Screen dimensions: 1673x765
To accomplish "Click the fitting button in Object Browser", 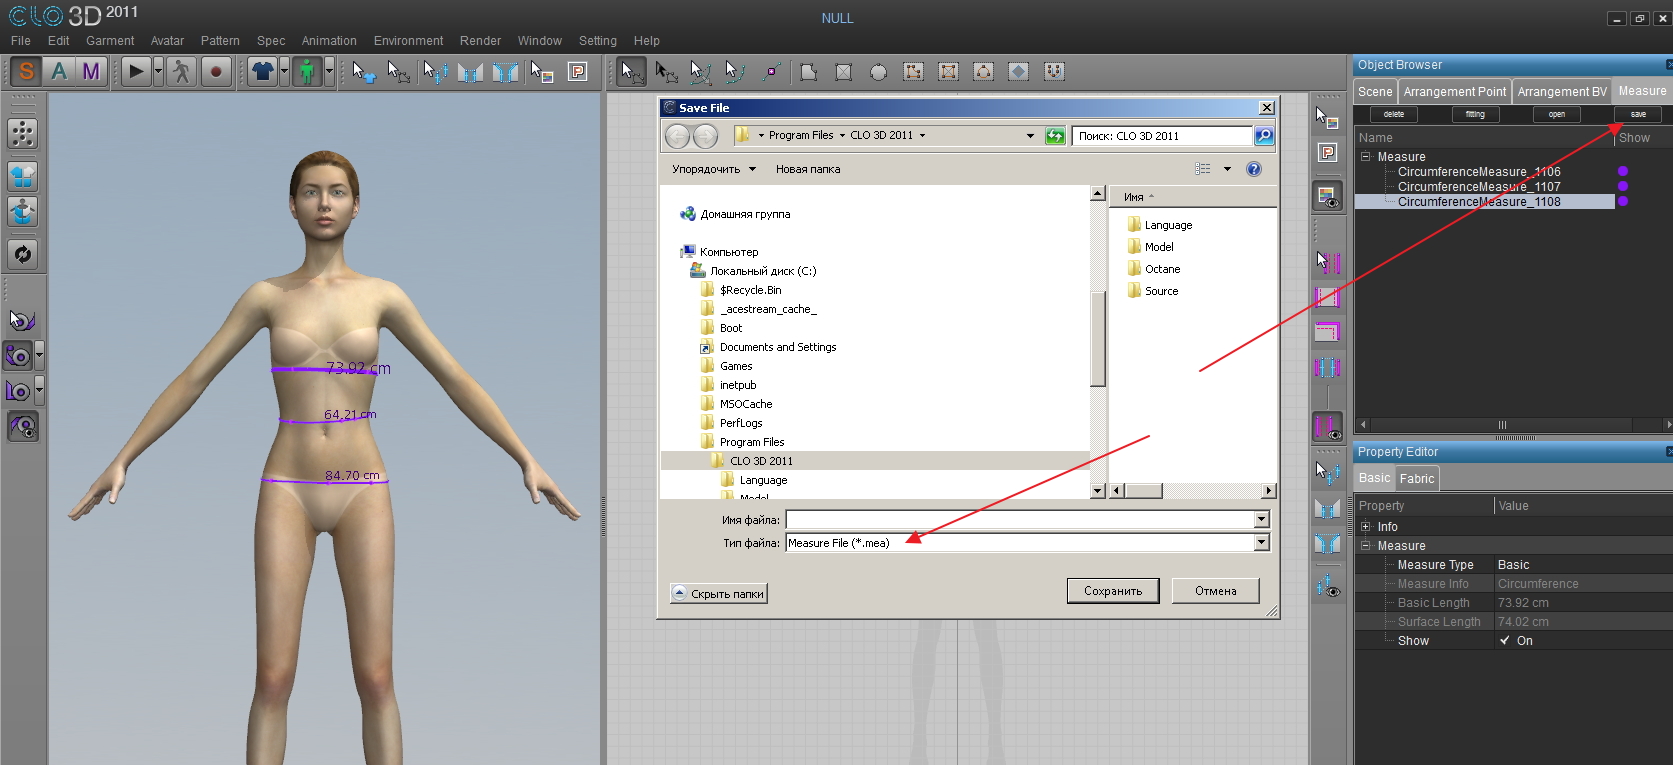I will (x=1475, y=115).
